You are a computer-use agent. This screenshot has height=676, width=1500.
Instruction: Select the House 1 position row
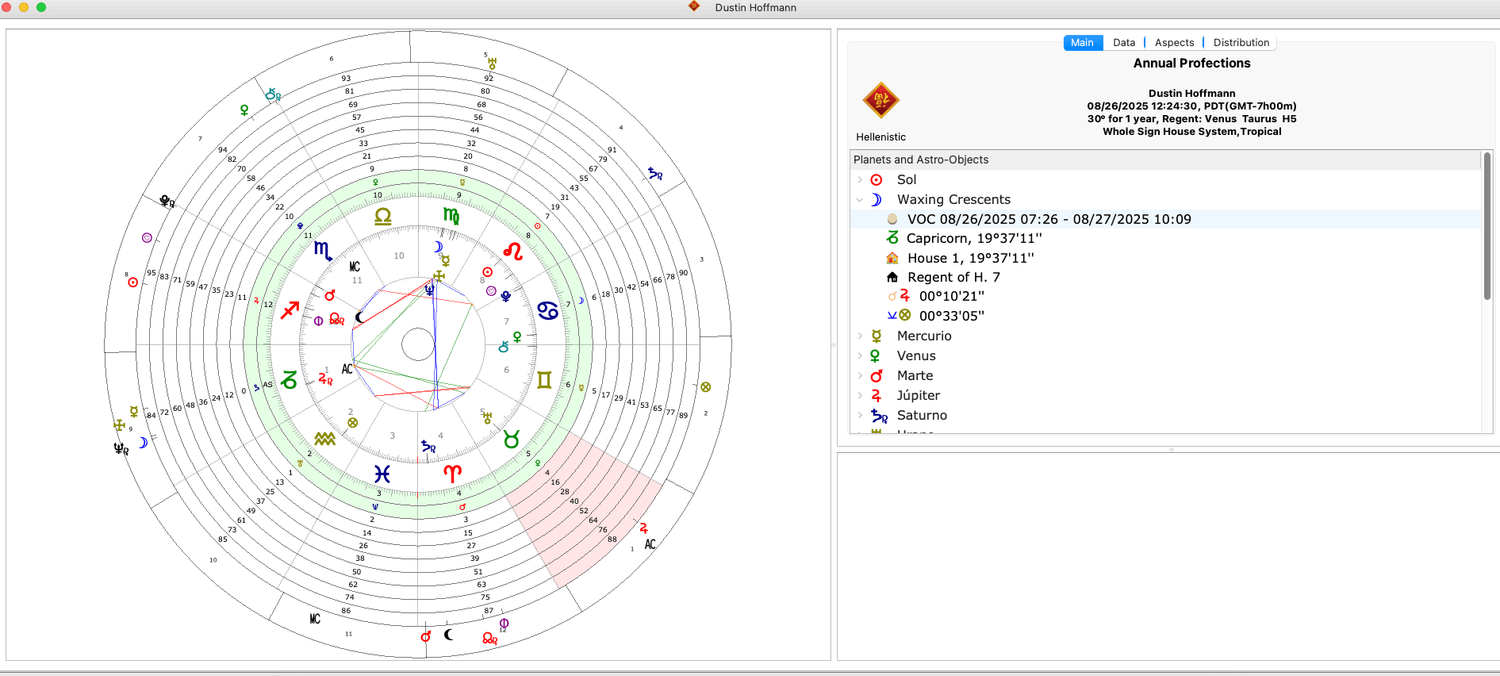(x=970, y=258)
